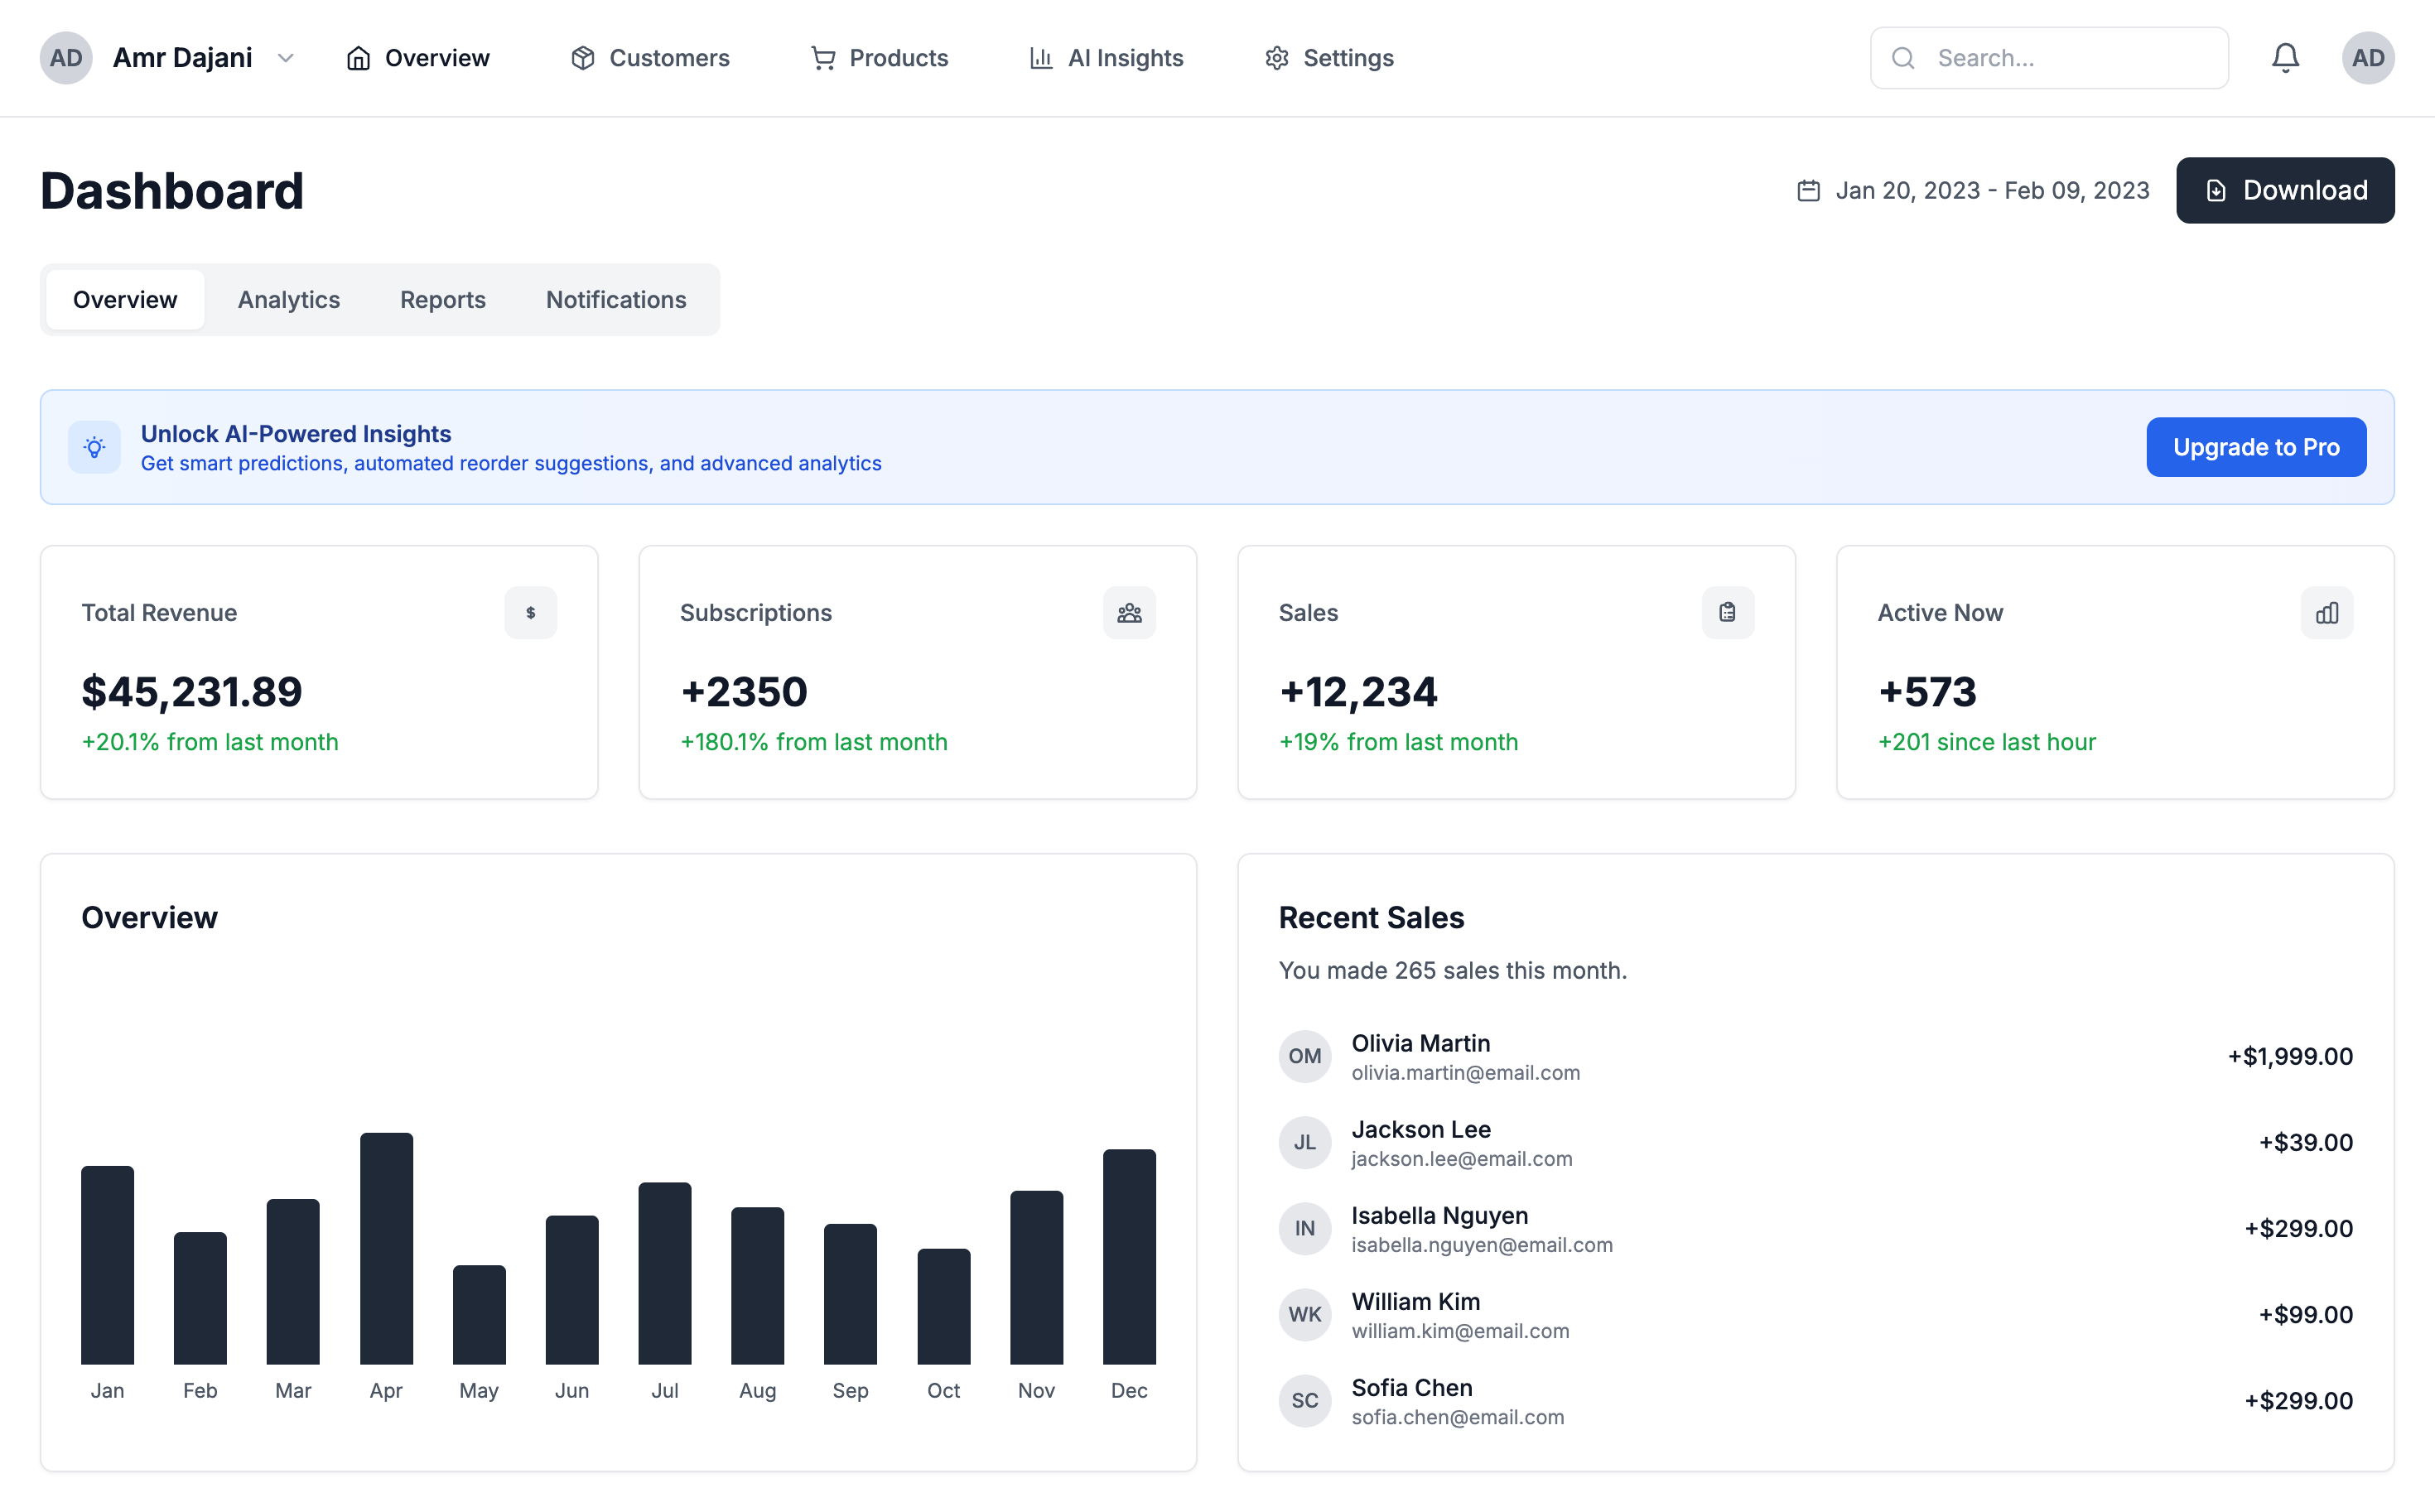Viewport: 2435px width, 1512px height.
Task: Click the Upgrade to Pro button
Action: click(2255, 447)
